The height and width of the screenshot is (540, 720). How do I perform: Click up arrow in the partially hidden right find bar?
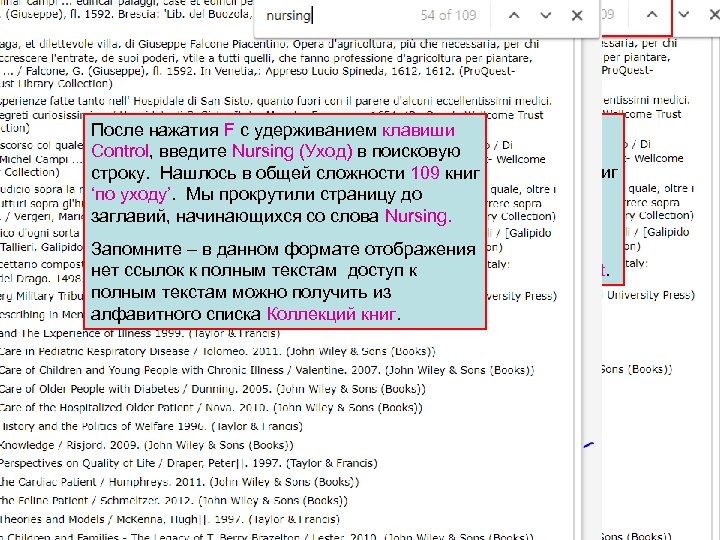point(652,15)
